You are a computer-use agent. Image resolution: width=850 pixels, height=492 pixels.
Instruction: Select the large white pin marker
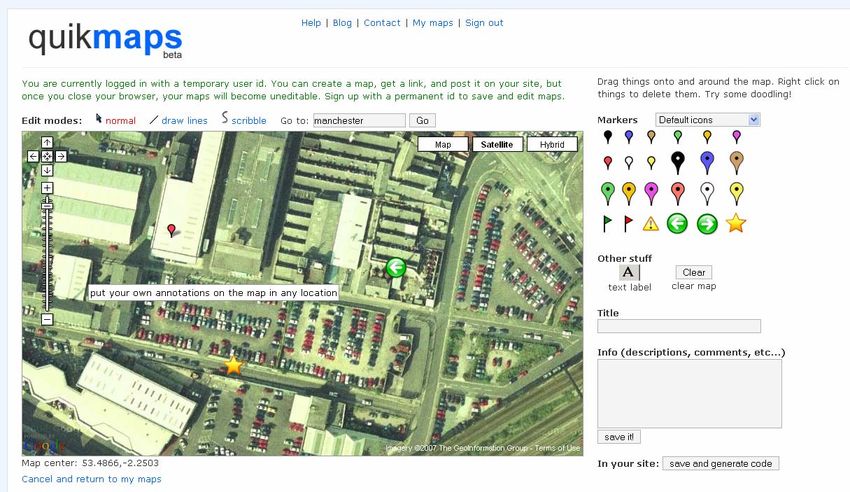[x=707, y=193]
